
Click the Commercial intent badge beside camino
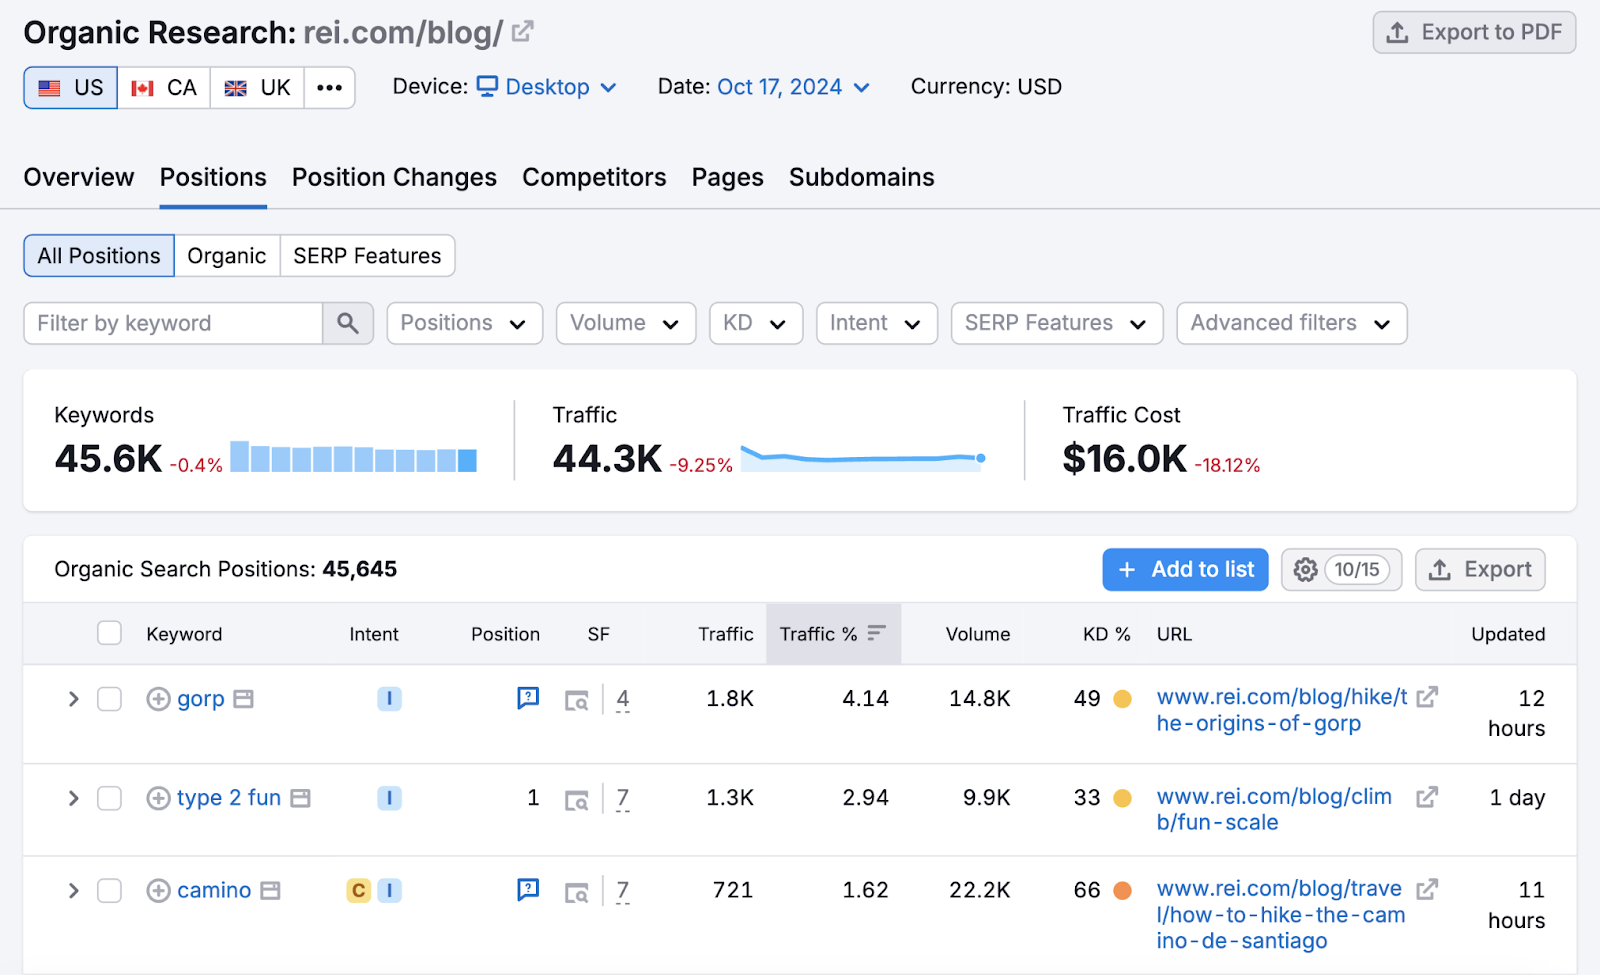click(x=358, y=890)
